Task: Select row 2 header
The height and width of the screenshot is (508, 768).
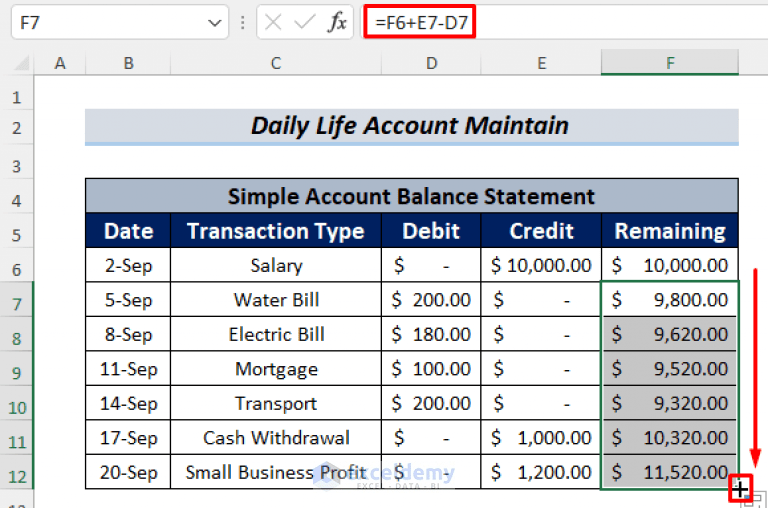Action: [x=17, y=127]
